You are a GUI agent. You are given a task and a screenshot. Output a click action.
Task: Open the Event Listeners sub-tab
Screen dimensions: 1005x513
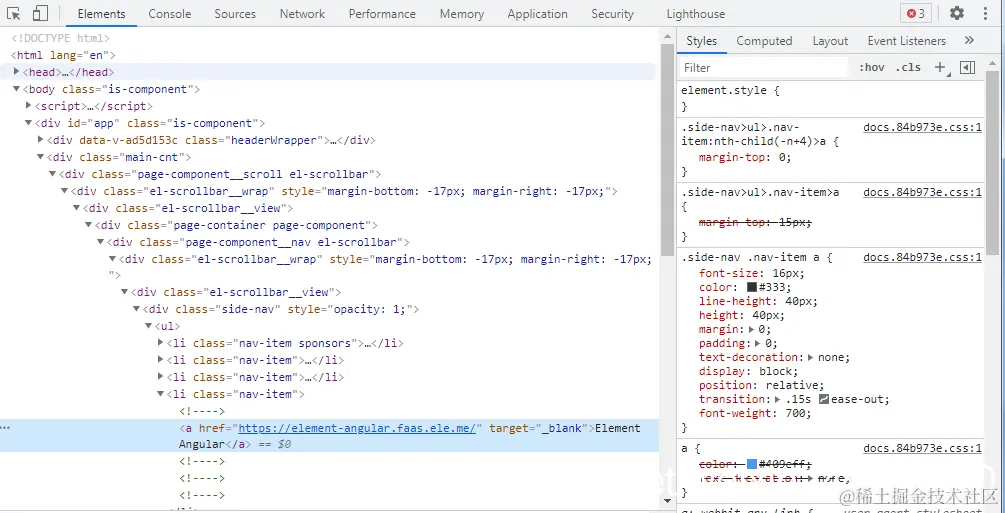pos(906,40)
